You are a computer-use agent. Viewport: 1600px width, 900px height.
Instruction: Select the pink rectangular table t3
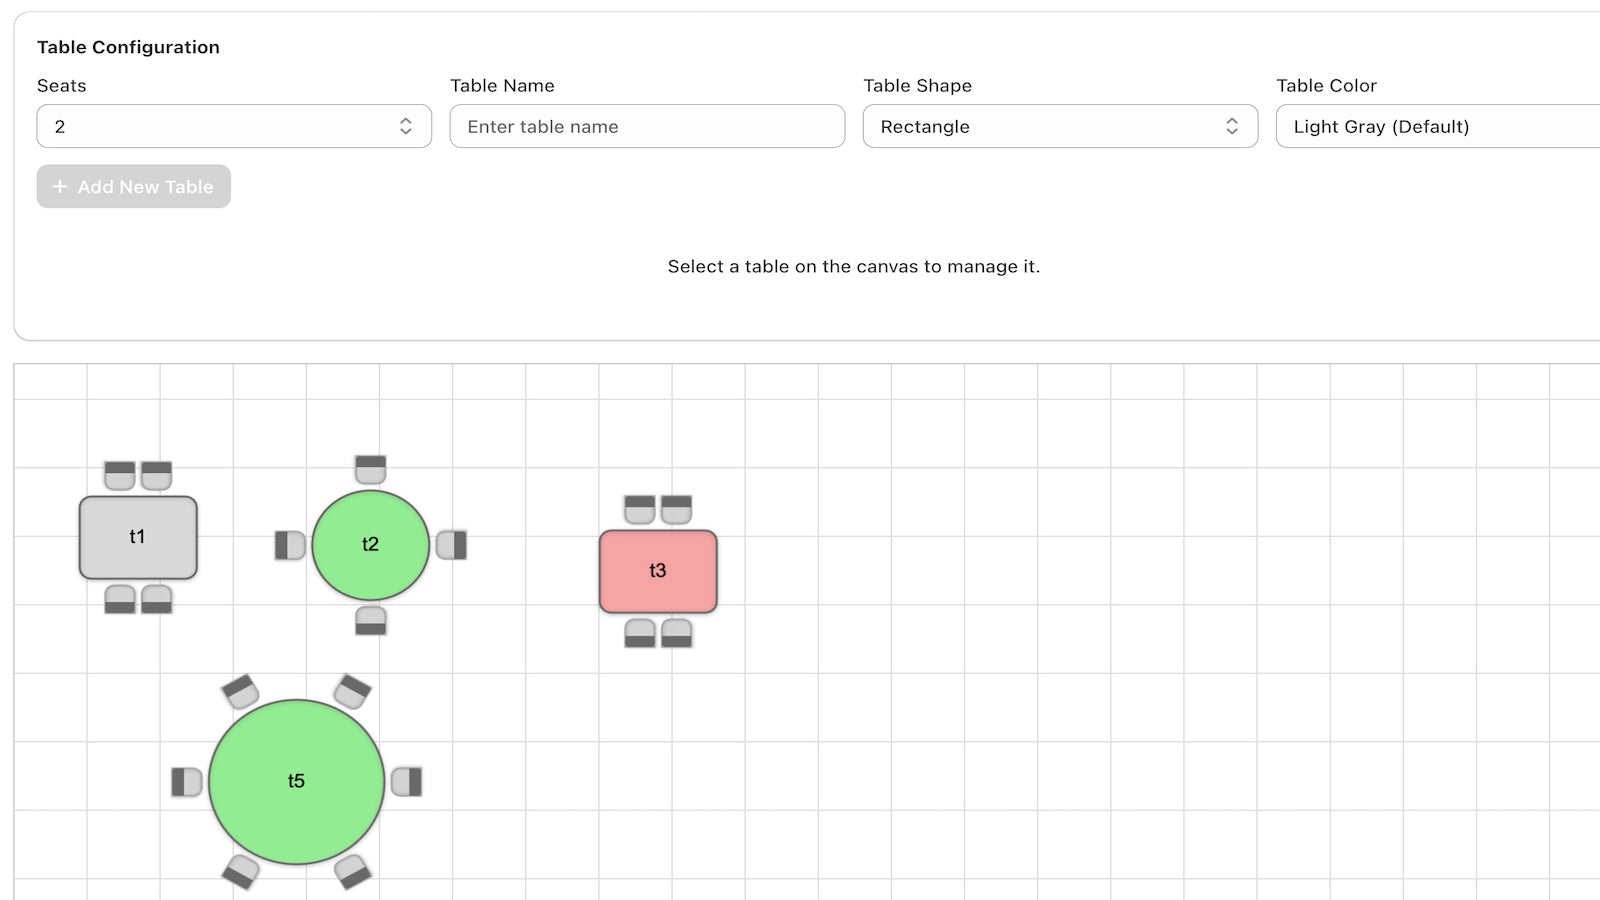(x=658, y=571)
